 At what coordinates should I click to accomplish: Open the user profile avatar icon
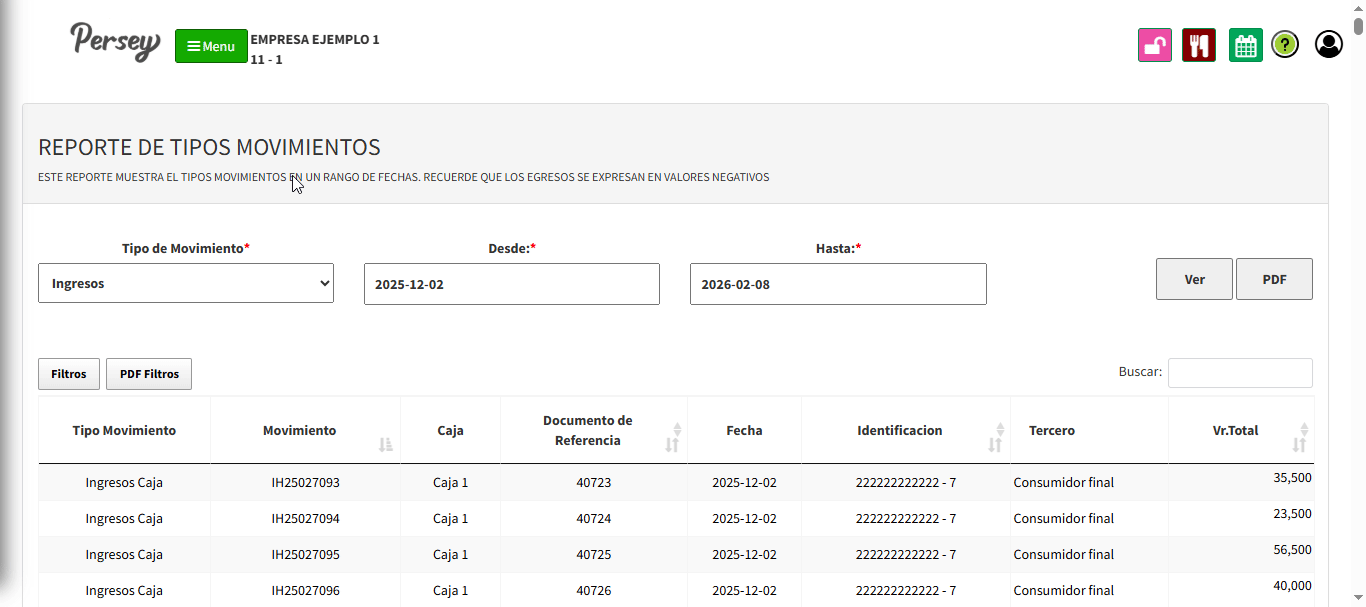tap(1328, 45)
